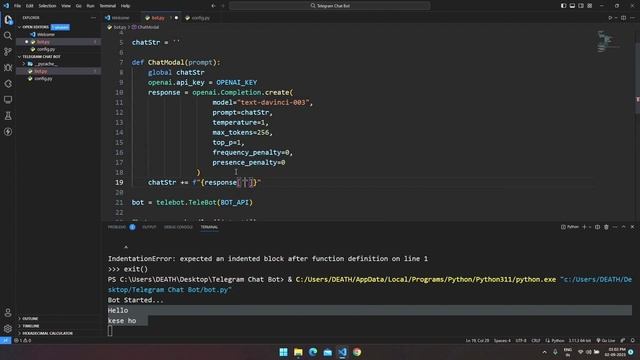Open Source Control view in activity bar

pyautogui.click(x=8, y=51)
